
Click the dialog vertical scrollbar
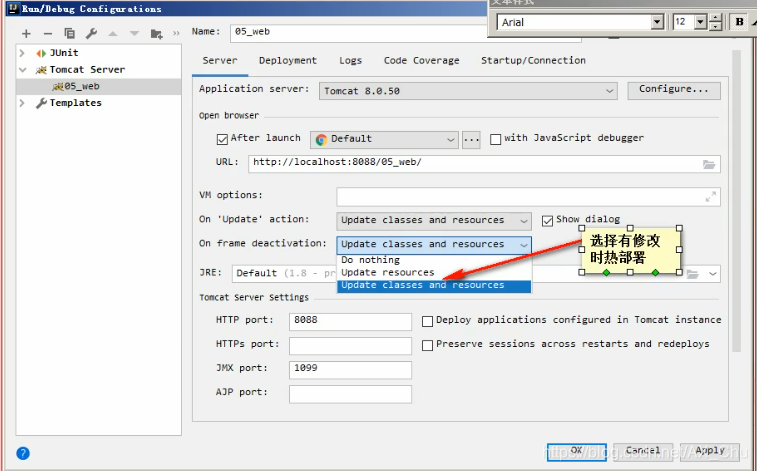[x=736, y=200]
